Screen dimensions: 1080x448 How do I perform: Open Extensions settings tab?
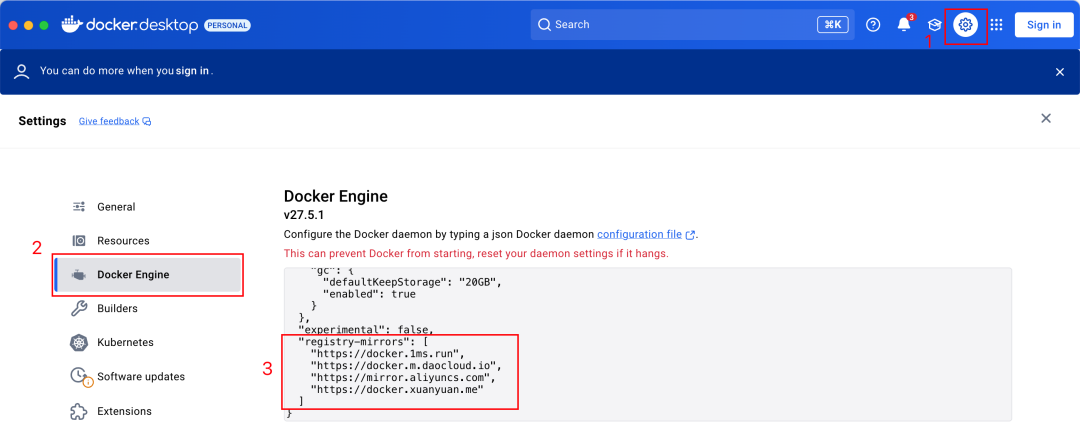(148, 411)
